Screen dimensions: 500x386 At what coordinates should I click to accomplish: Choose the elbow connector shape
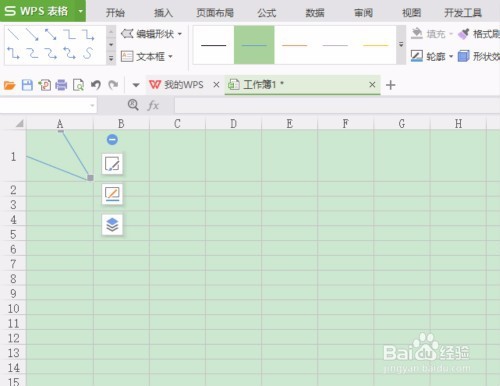click(70, 34)
